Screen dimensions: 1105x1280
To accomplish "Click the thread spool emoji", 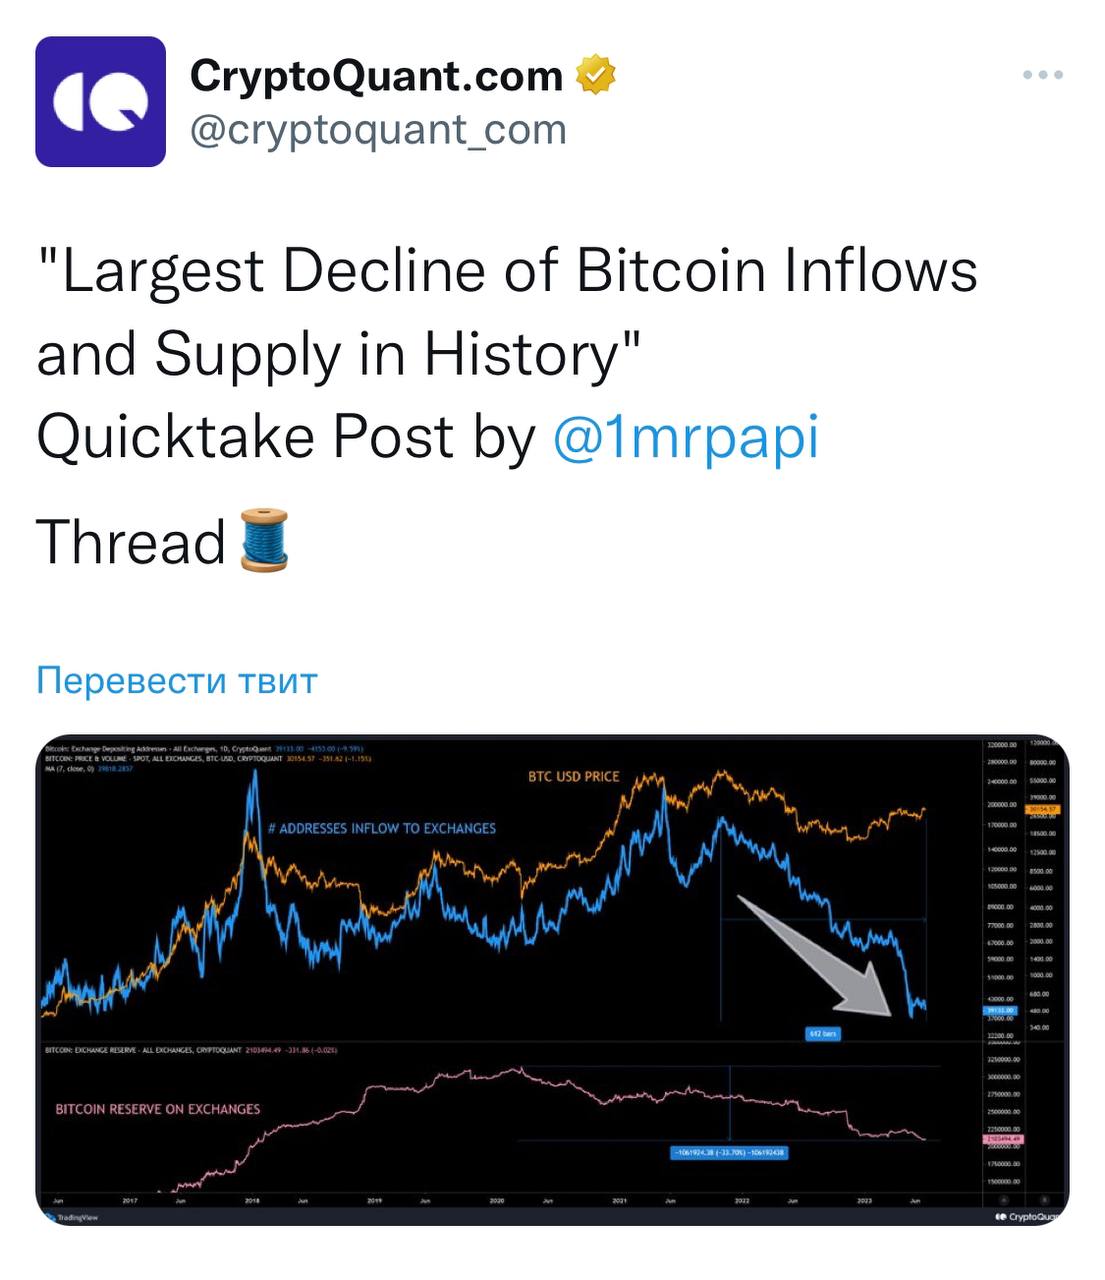I will pos(265,541).
